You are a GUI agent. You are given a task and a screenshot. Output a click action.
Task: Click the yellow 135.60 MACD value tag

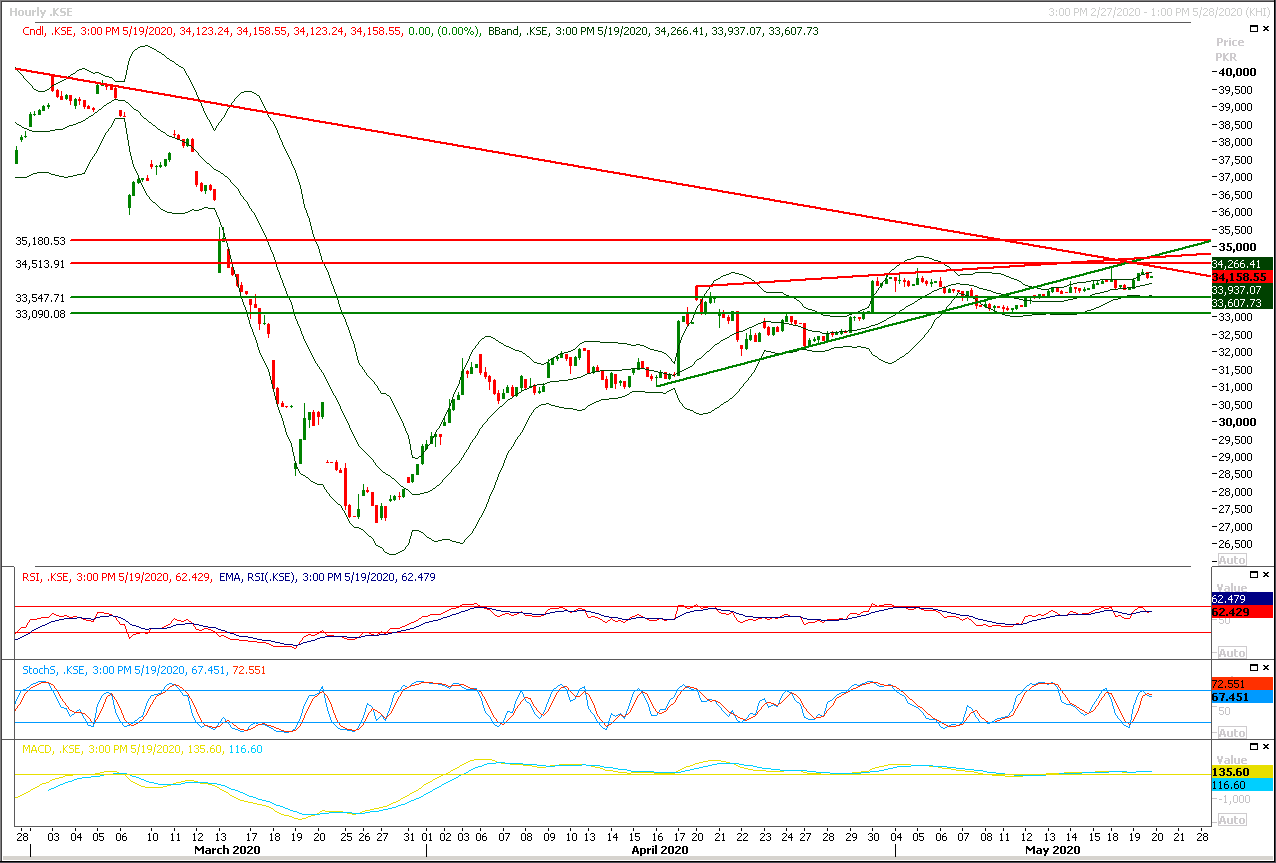1241,772
